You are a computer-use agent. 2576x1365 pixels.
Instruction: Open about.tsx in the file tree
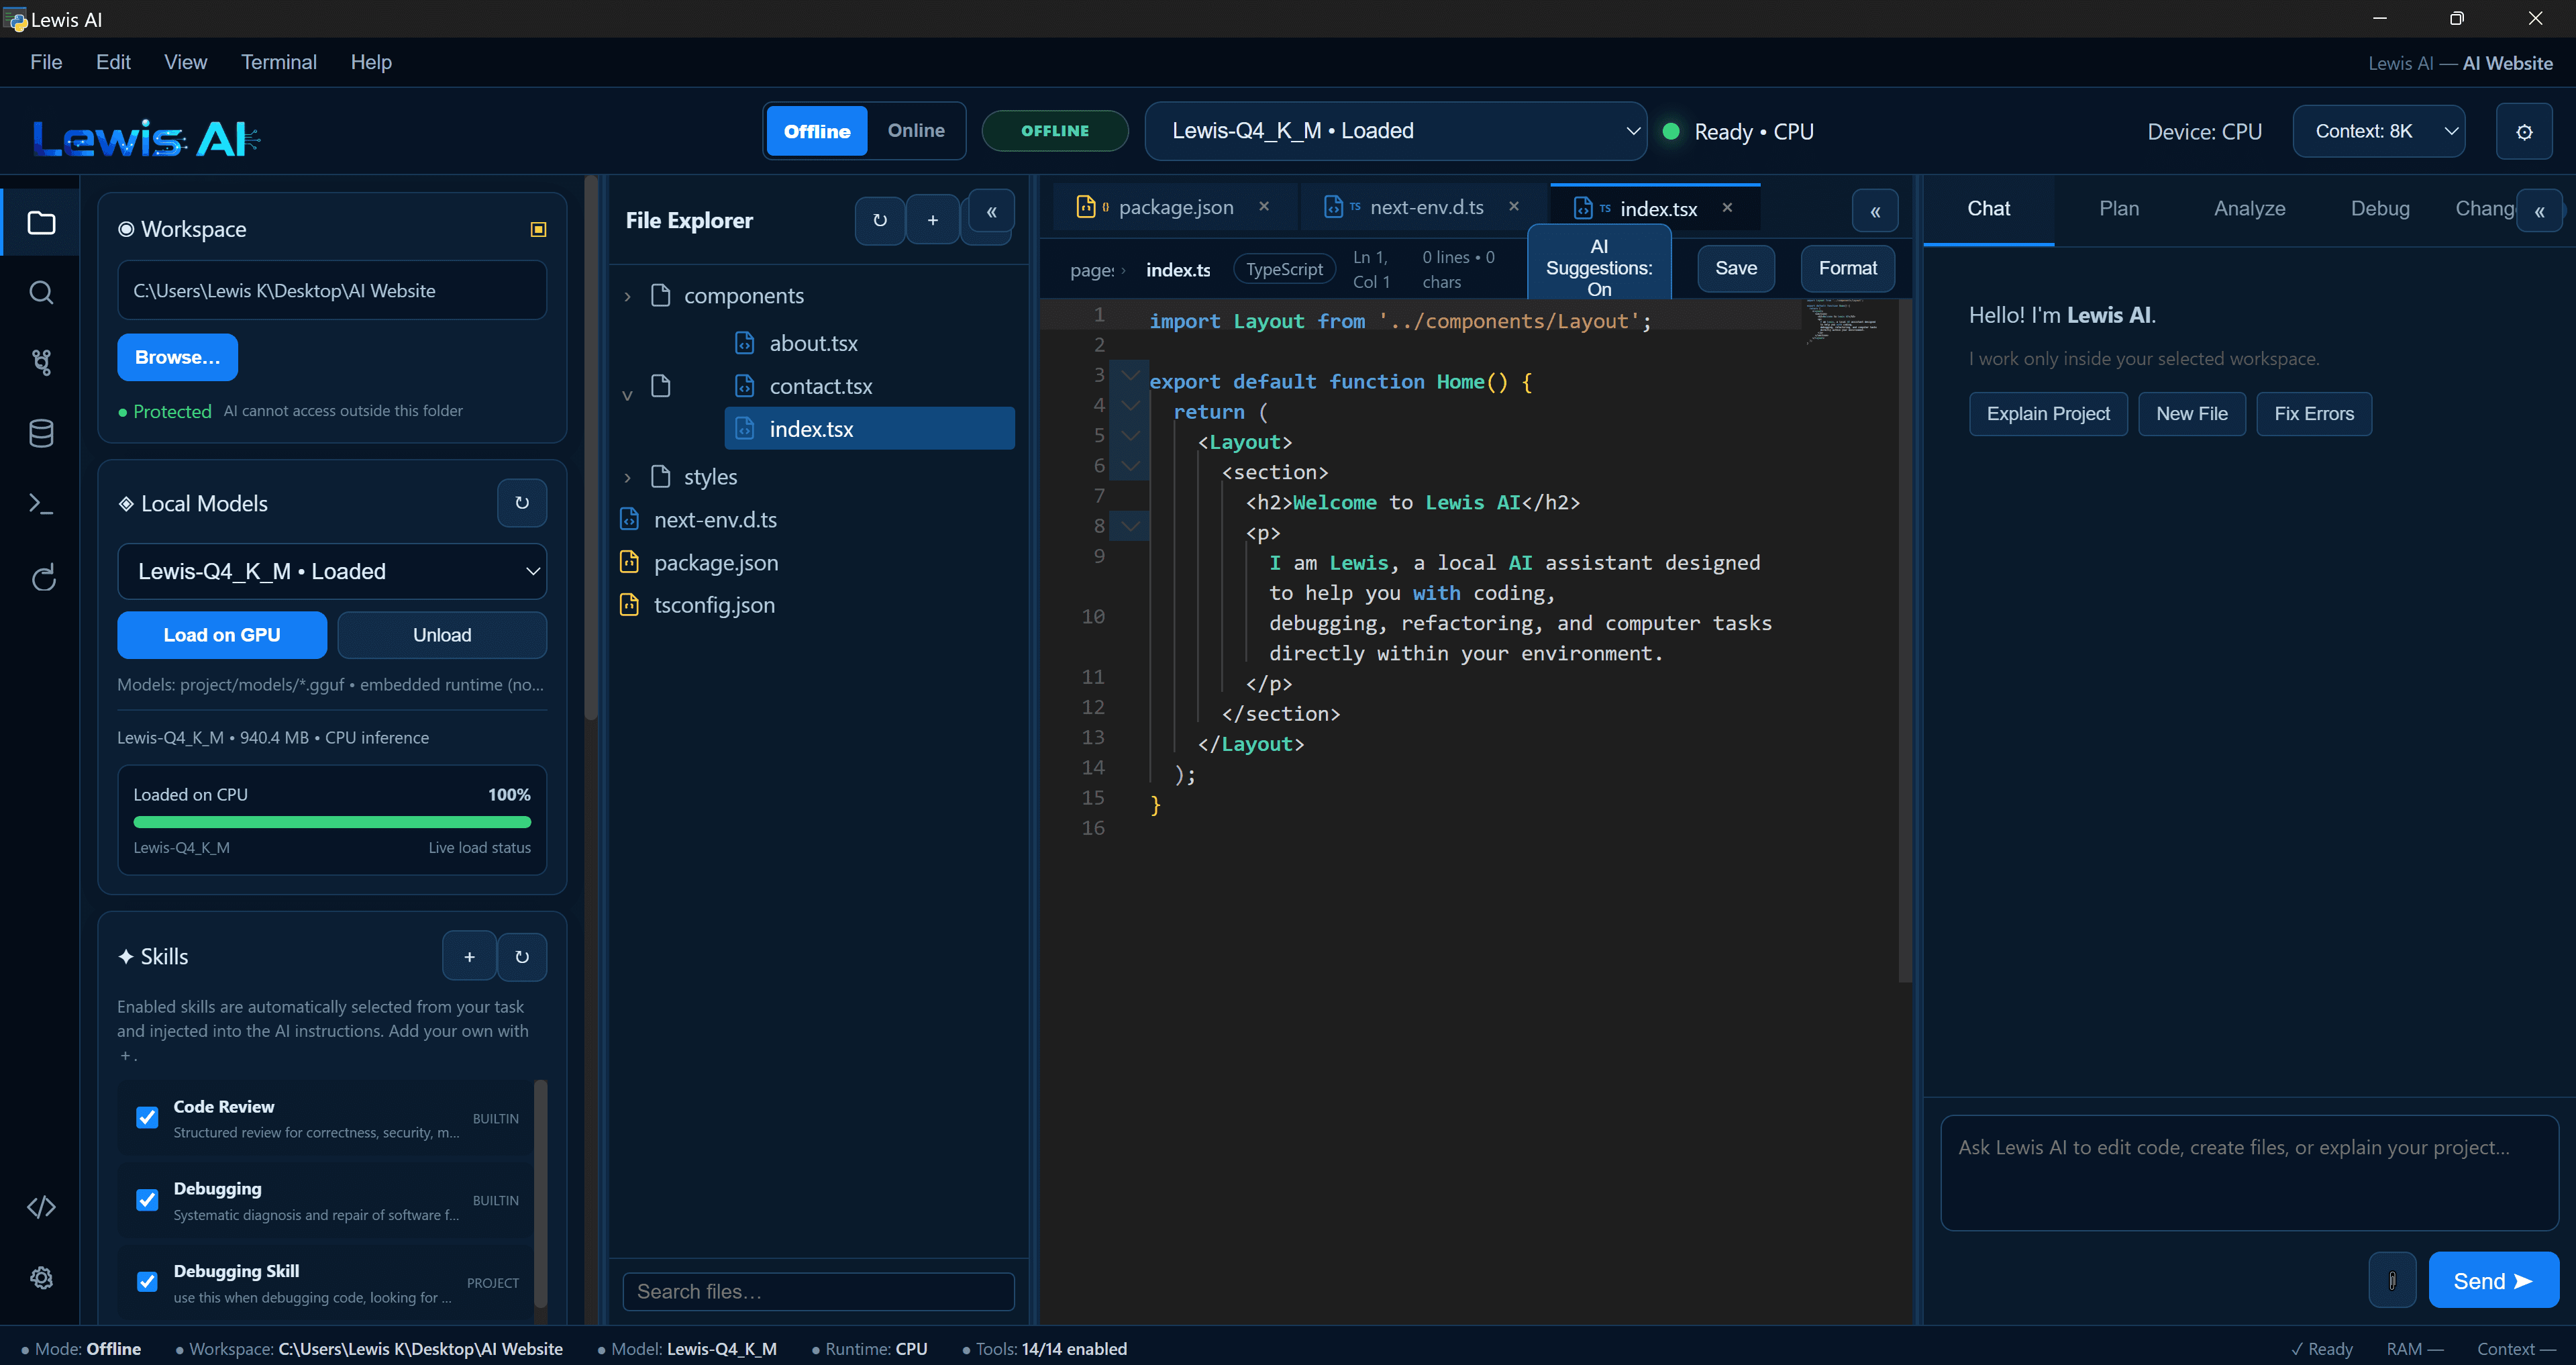(x=813, y=343)
